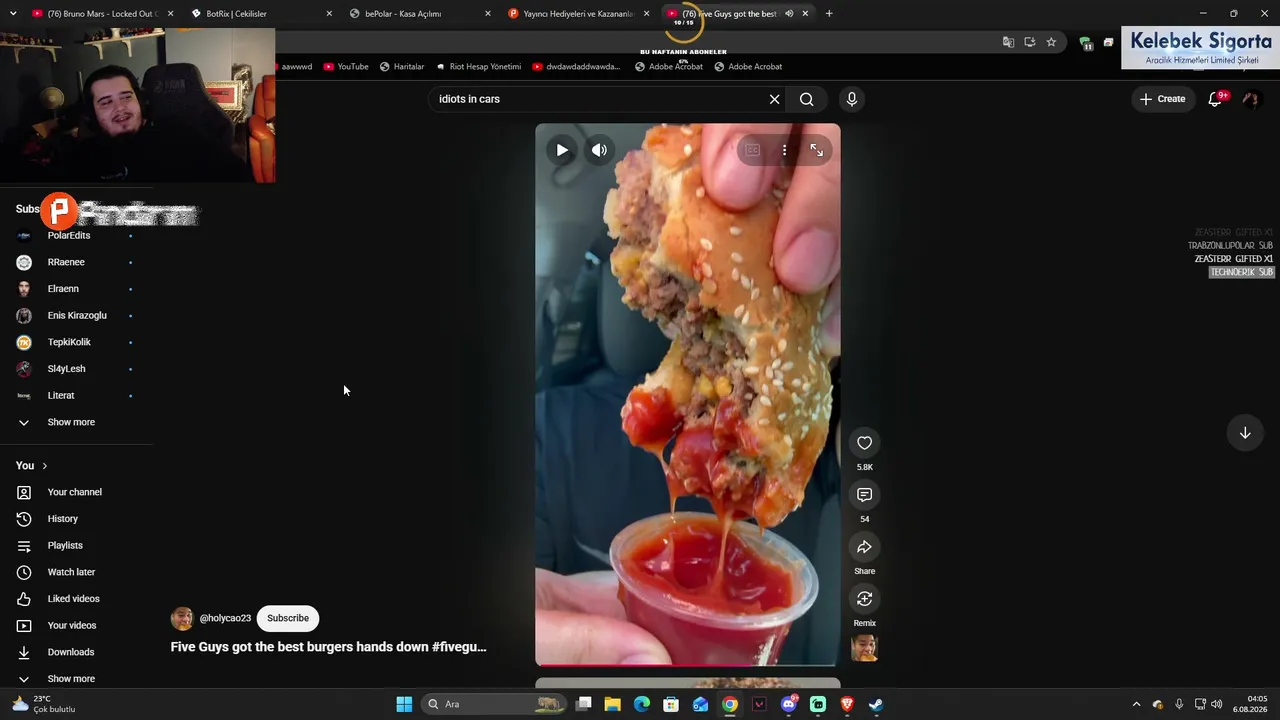Open the comments with 54 replies
1280x720 pixels.
click(x=865, y=495)
